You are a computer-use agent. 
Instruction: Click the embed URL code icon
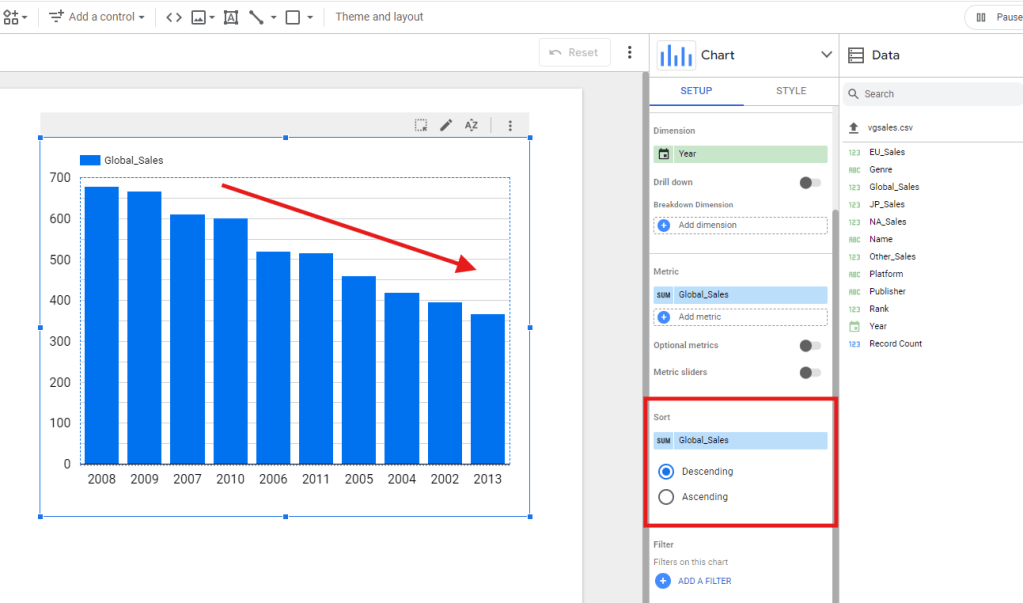174,17
